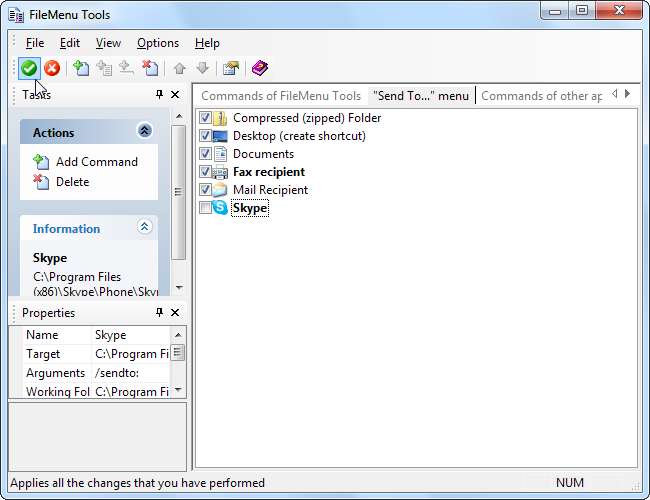Click the Documents page icon

221,154
